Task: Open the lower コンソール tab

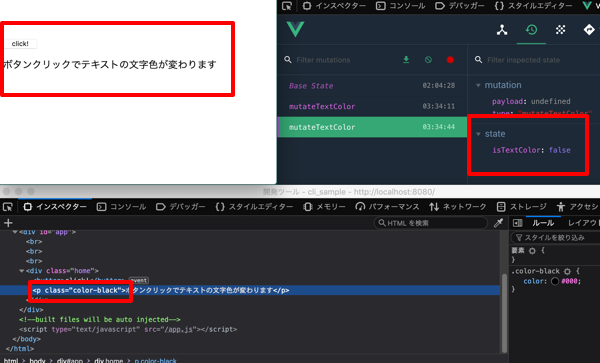Action: pos(121,207)
